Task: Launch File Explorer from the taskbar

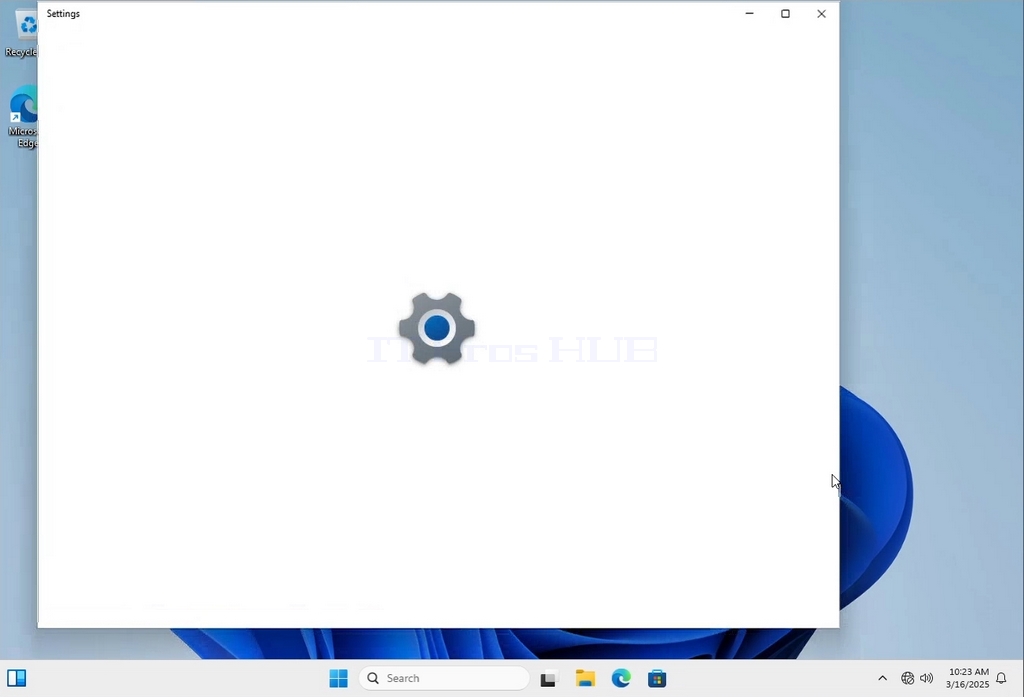Action: click(585, 678)
